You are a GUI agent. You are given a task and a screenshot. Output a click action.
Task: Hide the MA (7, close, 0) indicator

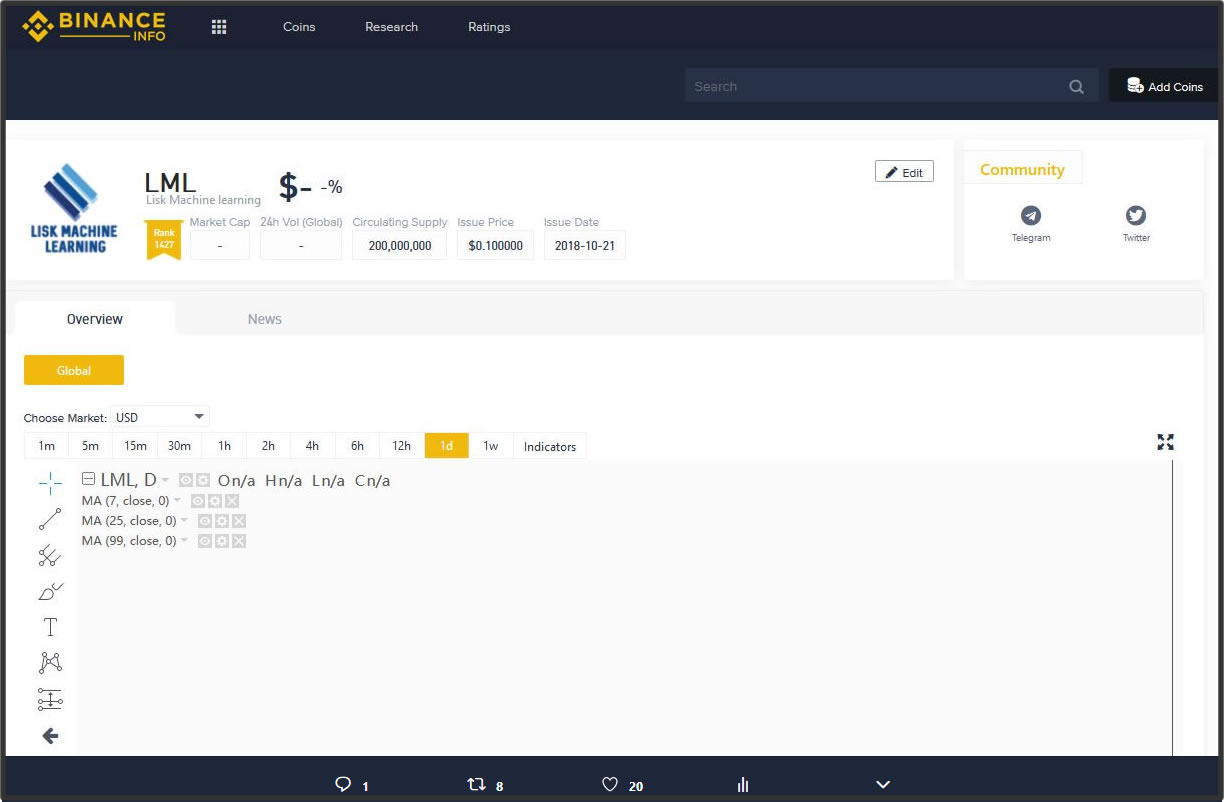pyautogui.click(x=198, y=501)
